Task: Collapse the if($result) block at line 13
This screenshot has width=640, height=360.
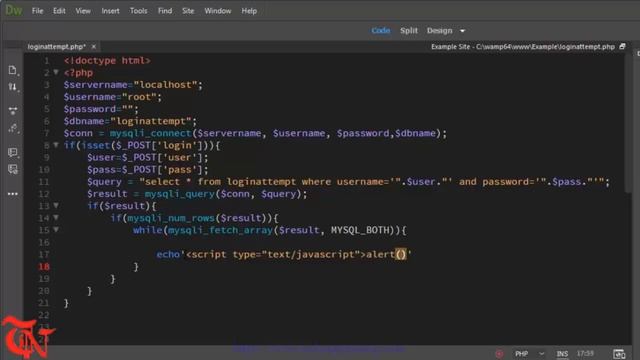Action: pos(56,205)
